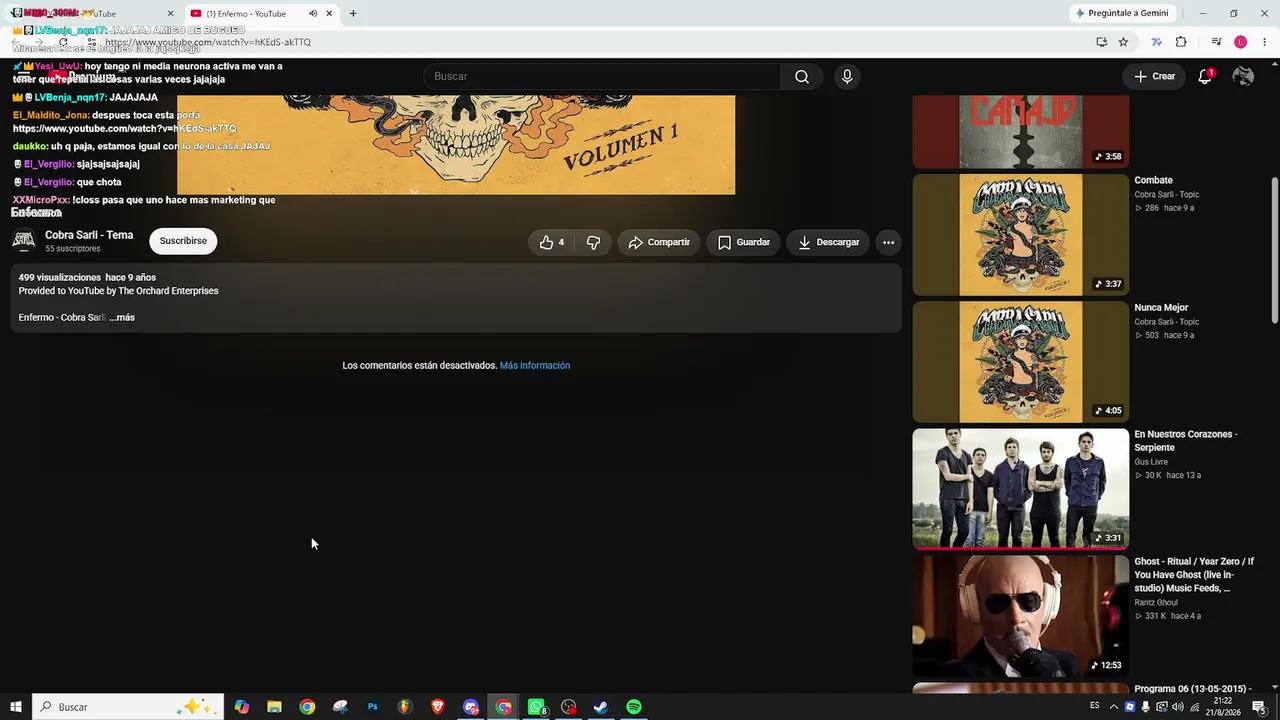
Task: Open Spotify from the taskbar
Action: tap(634, 707)
